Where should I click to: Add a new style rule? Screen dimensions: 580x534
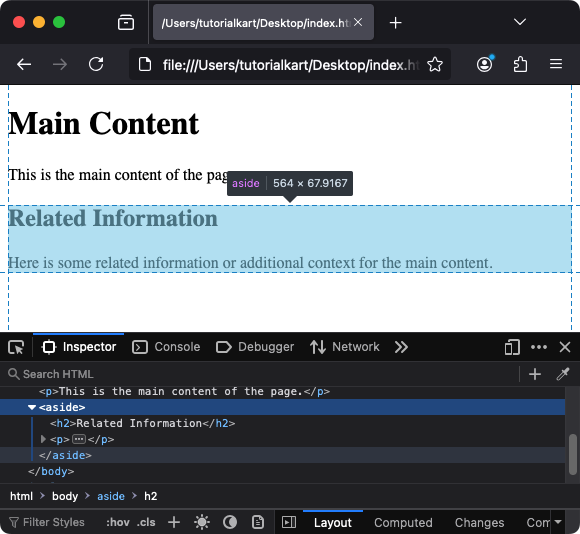point(174,522)
